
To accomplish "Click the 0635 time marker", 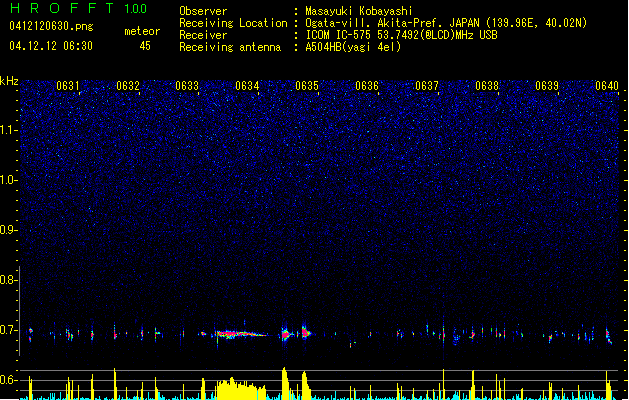I will click(307, 85).
